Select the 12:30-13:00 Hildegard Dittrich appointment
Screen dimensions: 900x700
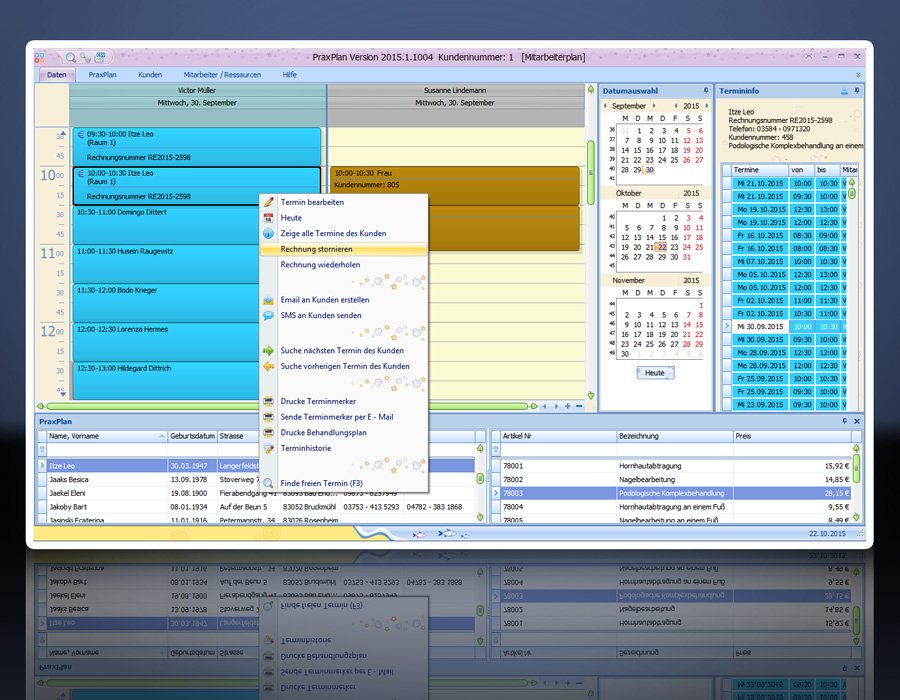point(166,381)
